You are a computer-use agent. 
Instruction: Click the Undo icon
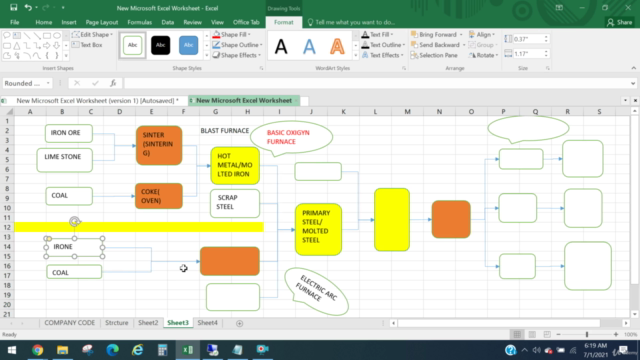[28, 8]
